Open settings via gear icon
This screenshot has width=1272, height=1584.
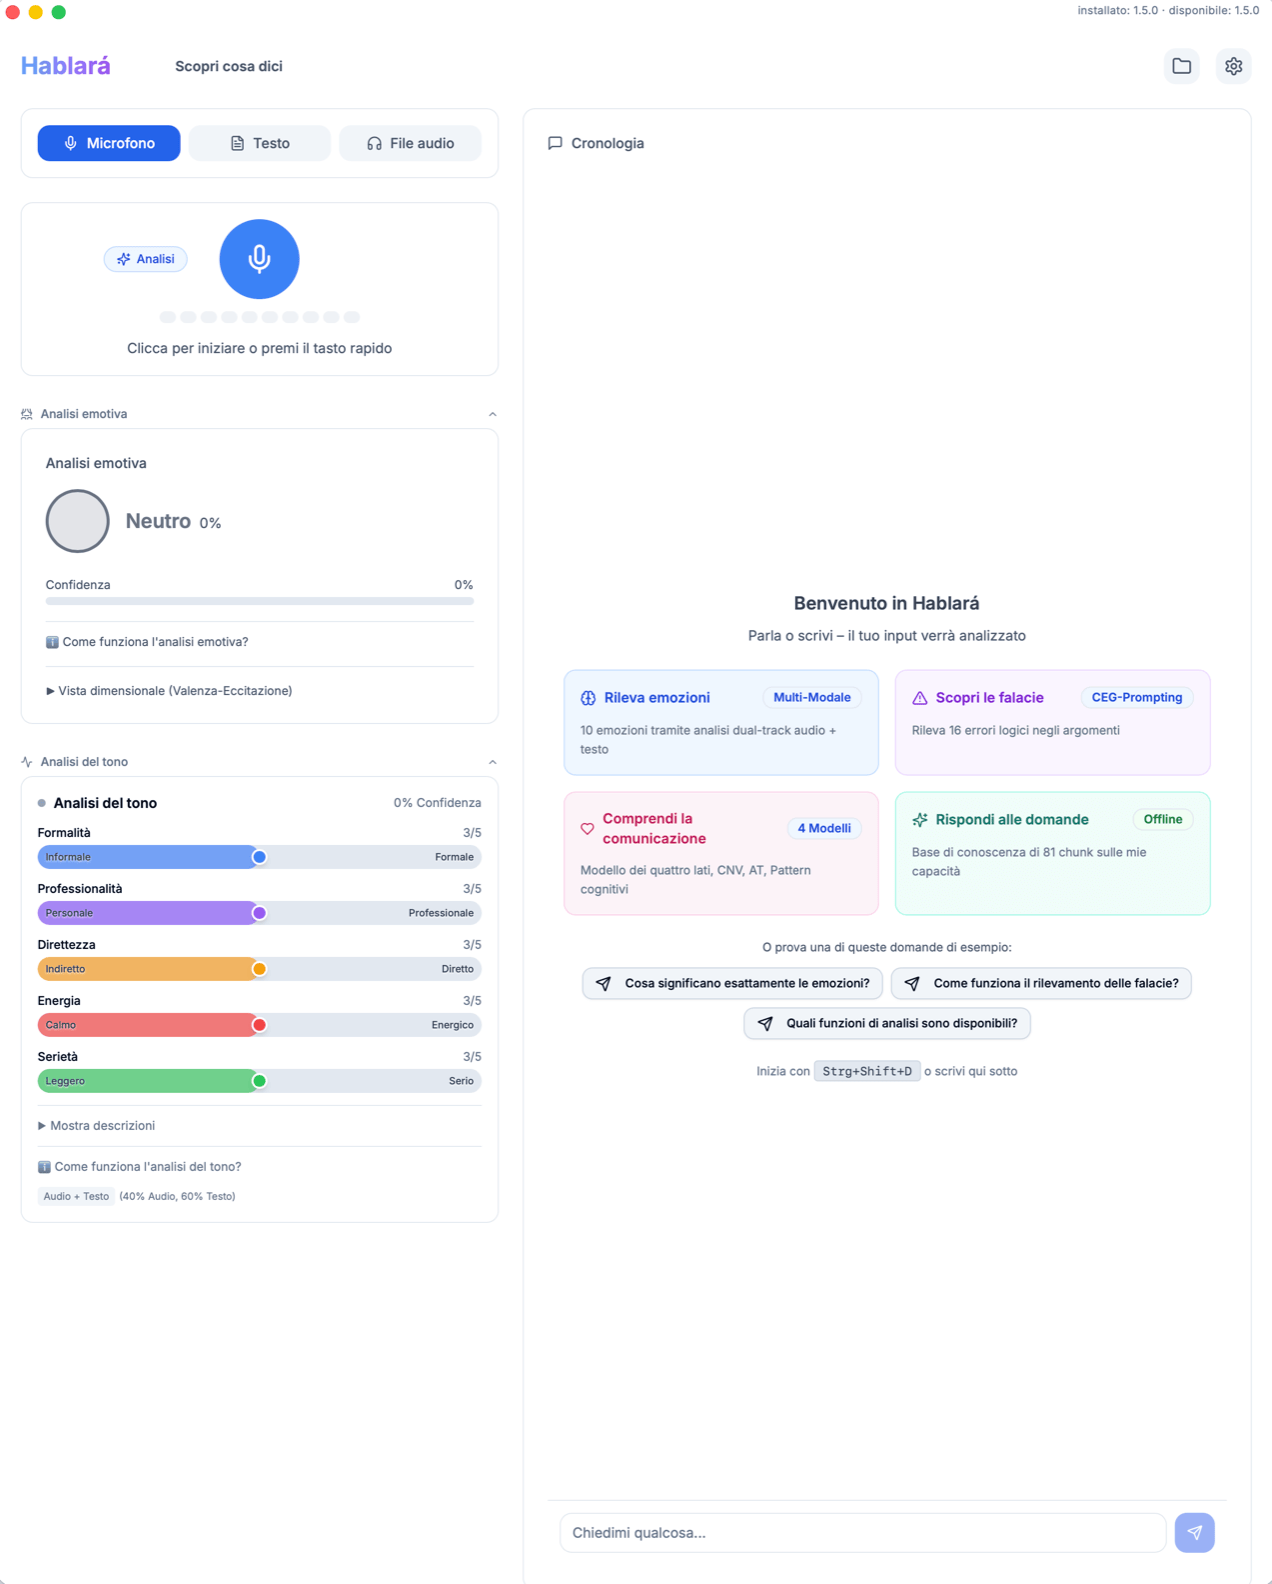point(1233,66)
